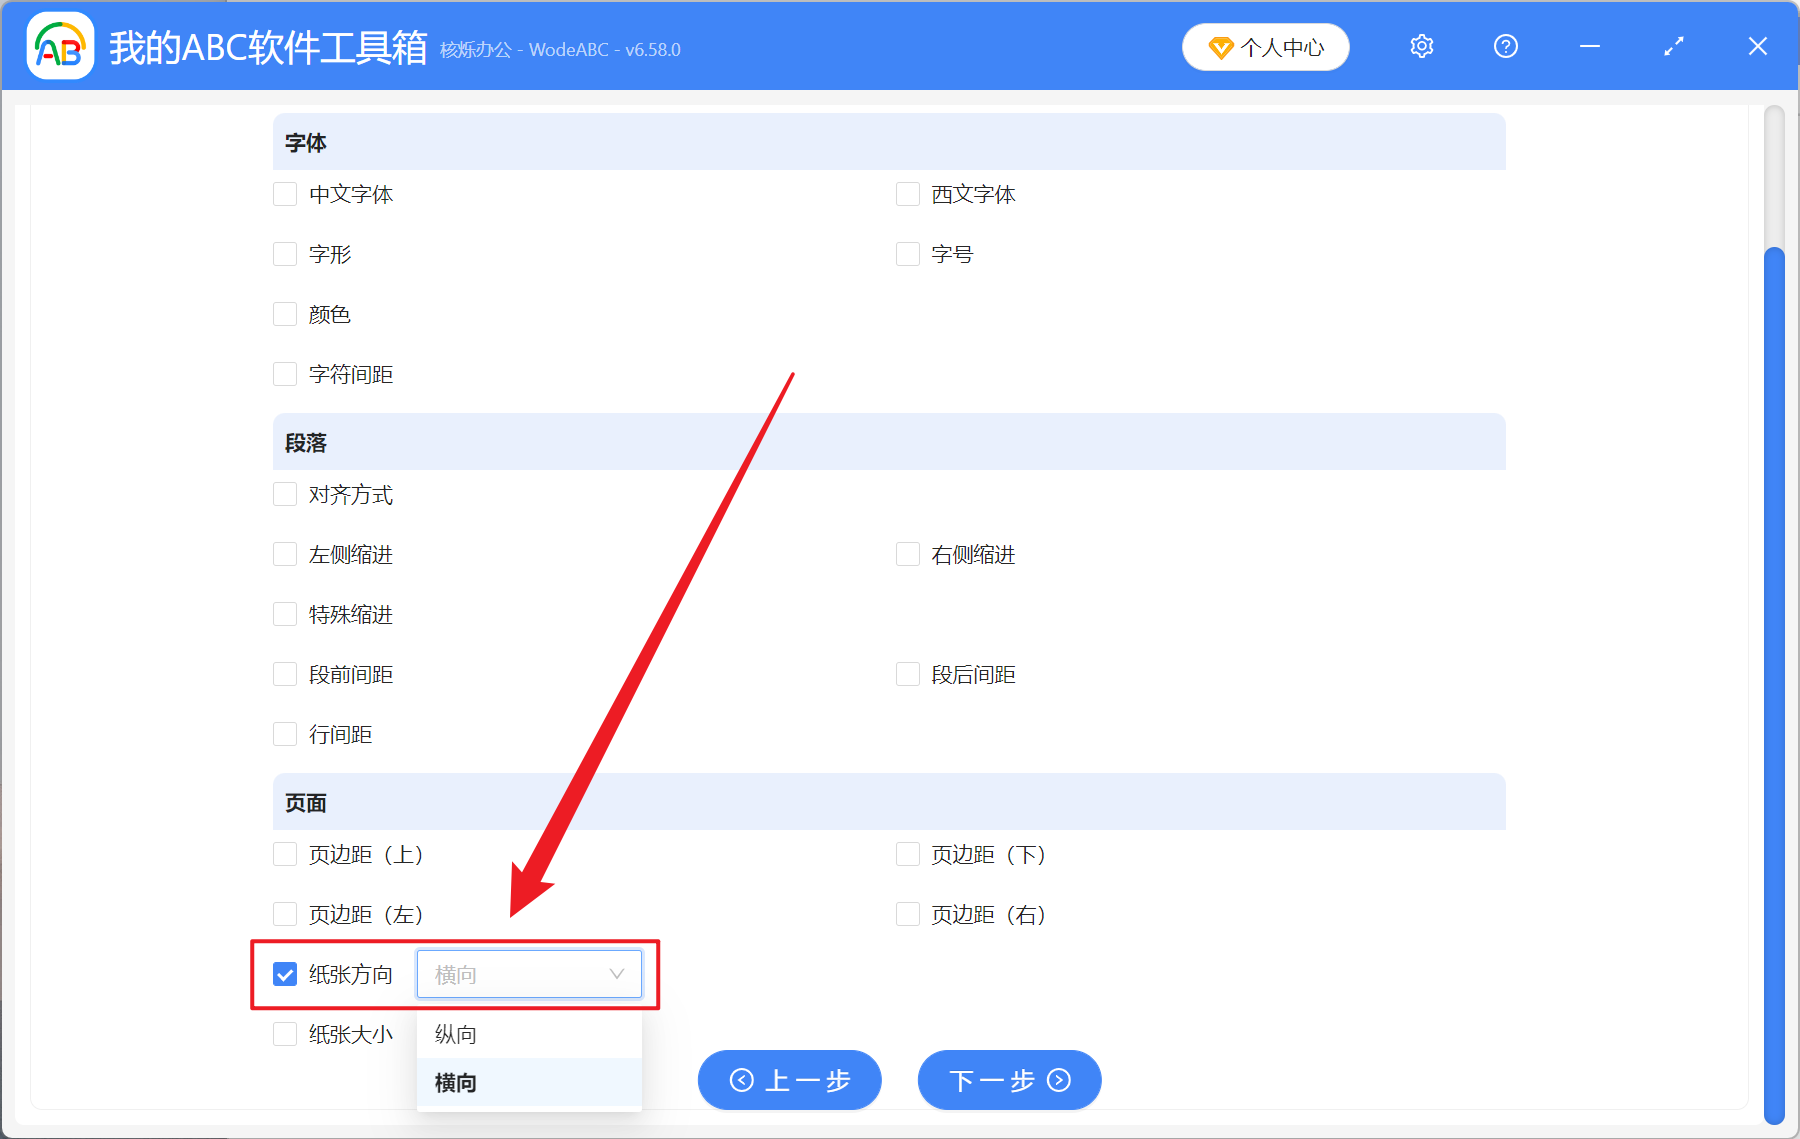Enable the 行间距 checkbox
The height and width of the screenshot is (1139, 1800).
click(284, 733)
